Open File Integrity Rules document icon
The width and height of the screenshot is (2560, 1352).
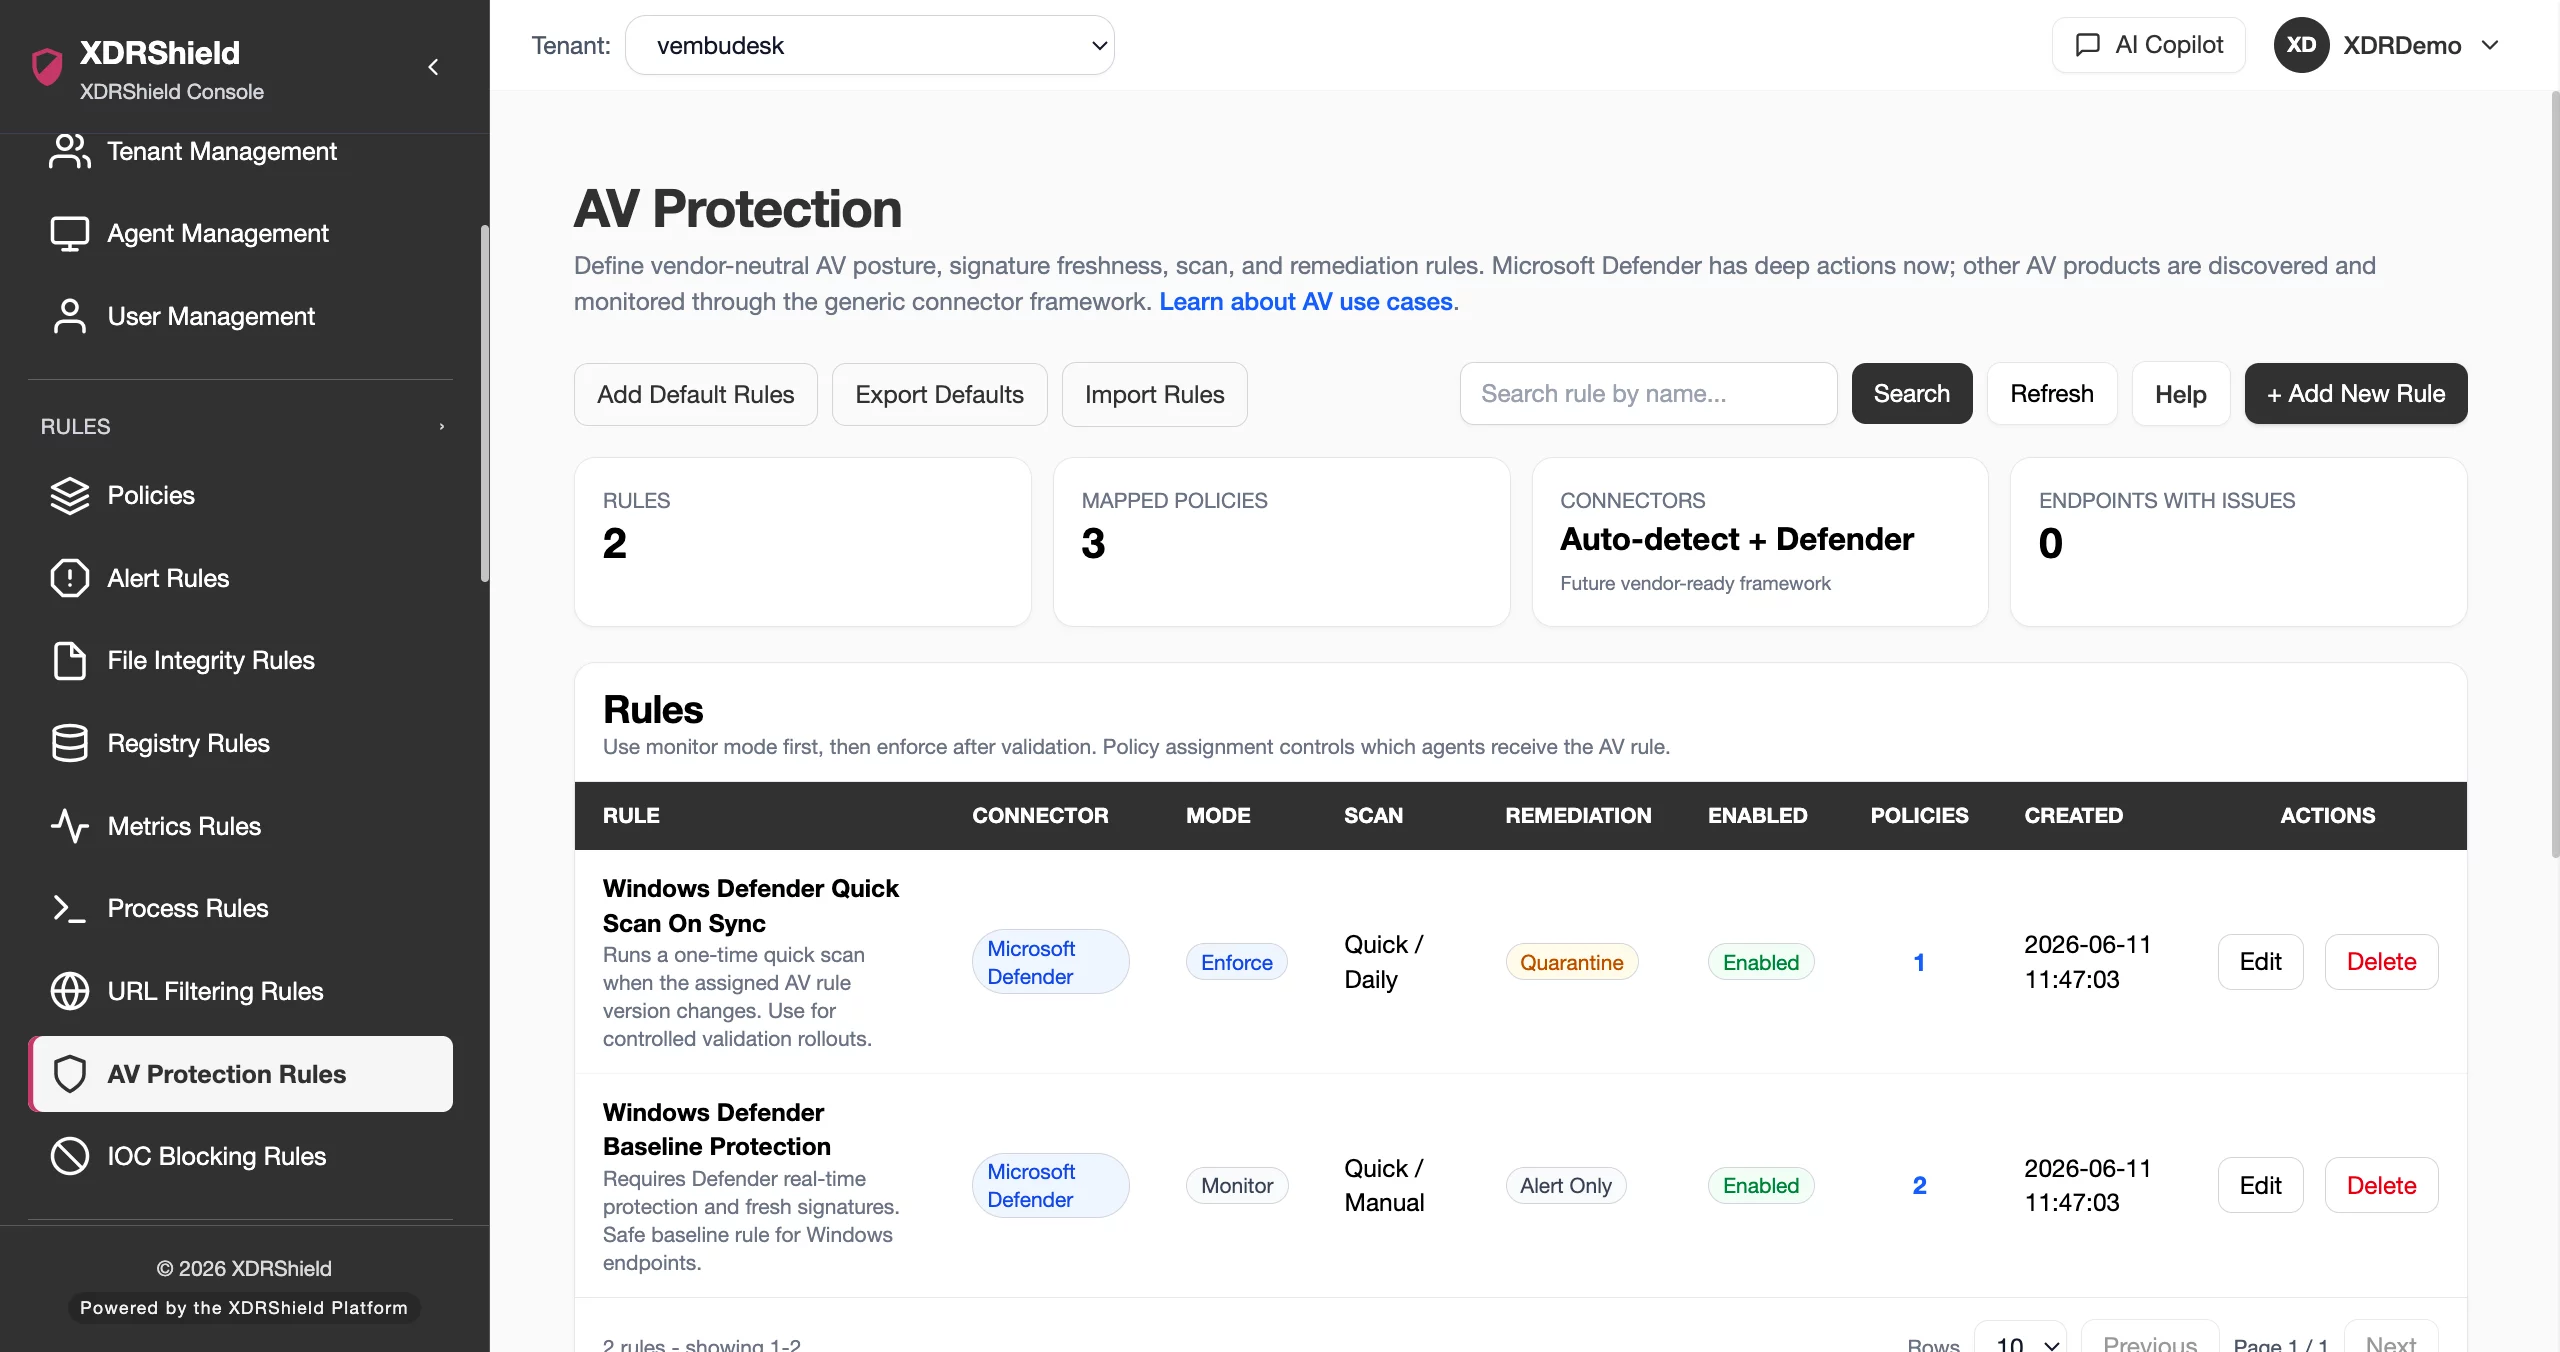coord(69,661)
